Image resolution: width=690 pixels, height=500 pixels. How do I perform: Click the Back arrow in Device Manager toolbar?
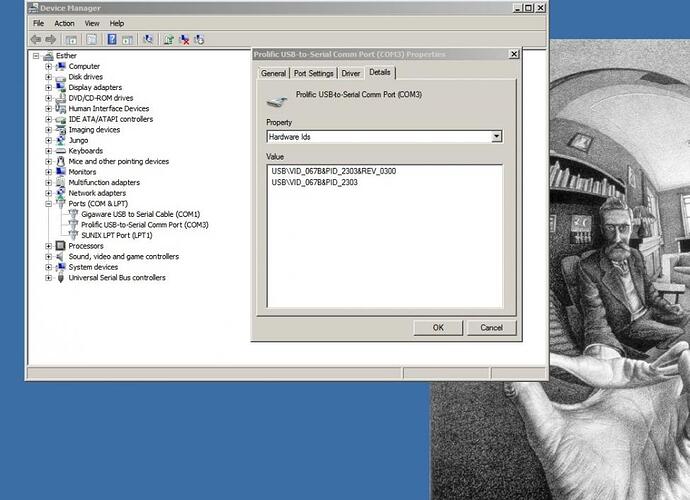coord(36,40)
